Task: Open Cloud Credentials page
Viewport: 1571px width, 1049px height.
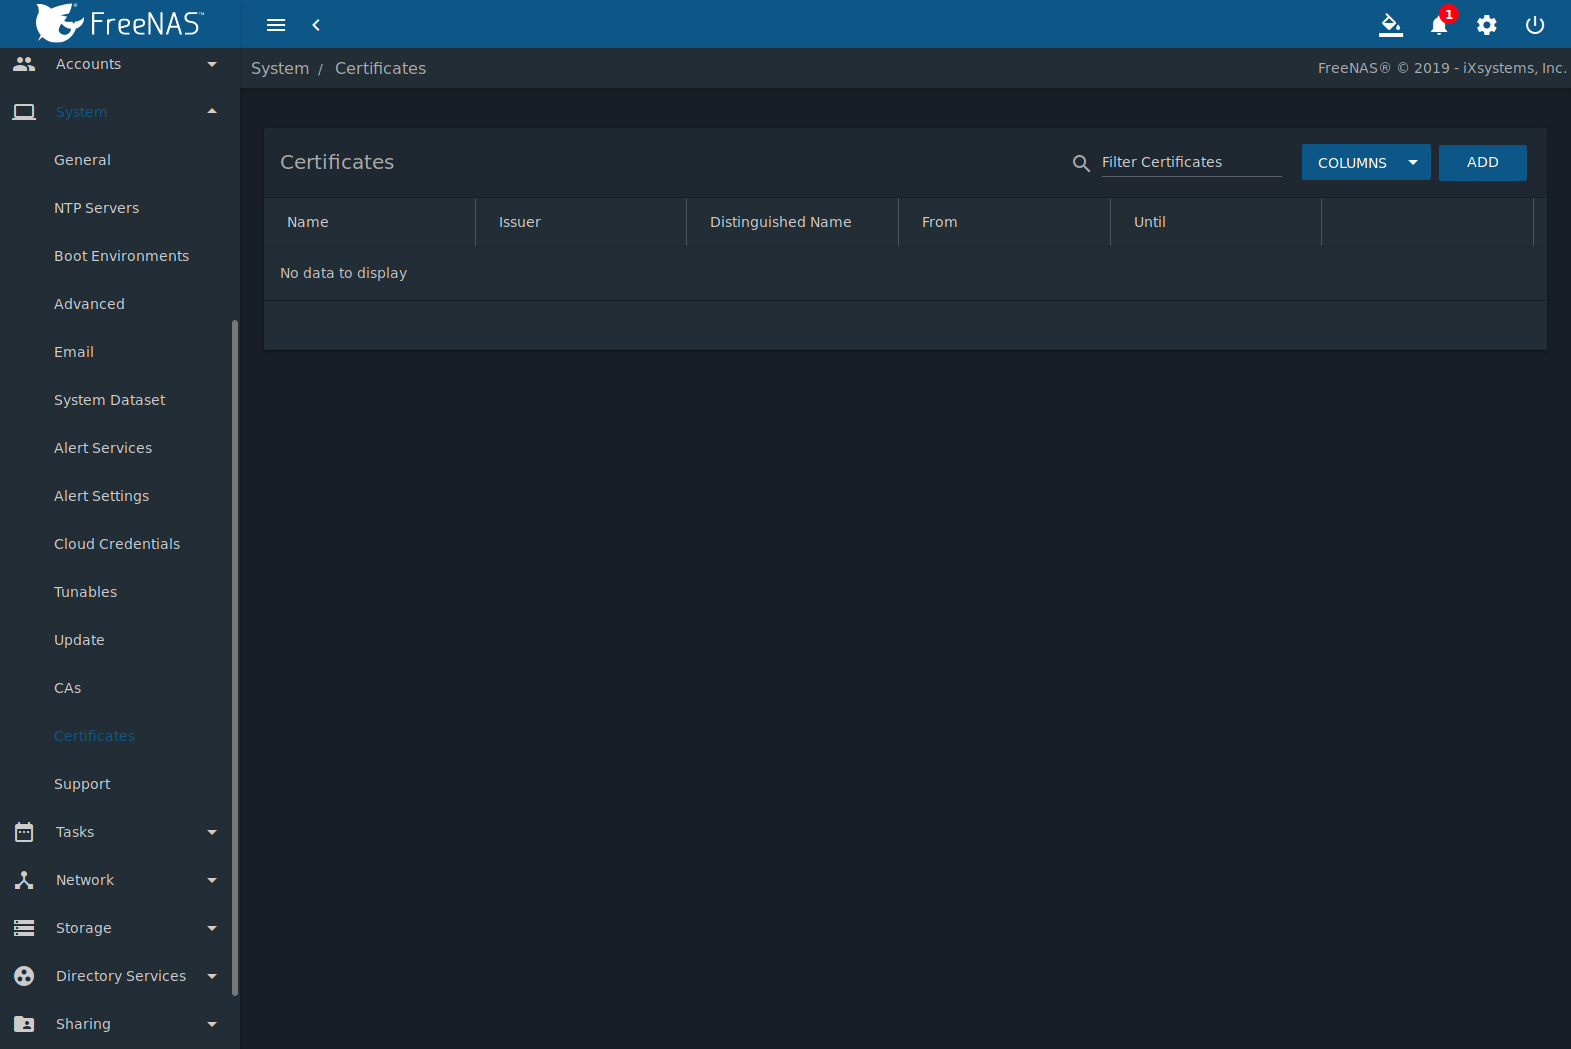Action: [x=117, y=544]
